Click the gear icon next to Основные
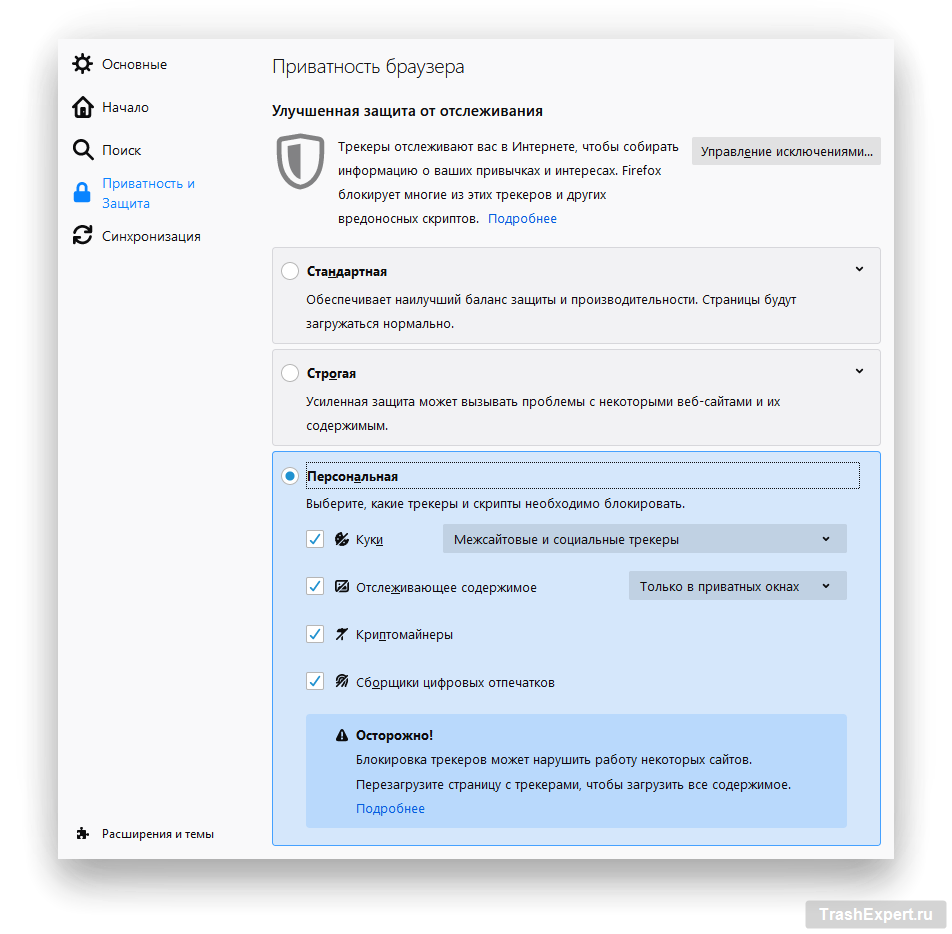Screen dimensions: 952x934 82,64
